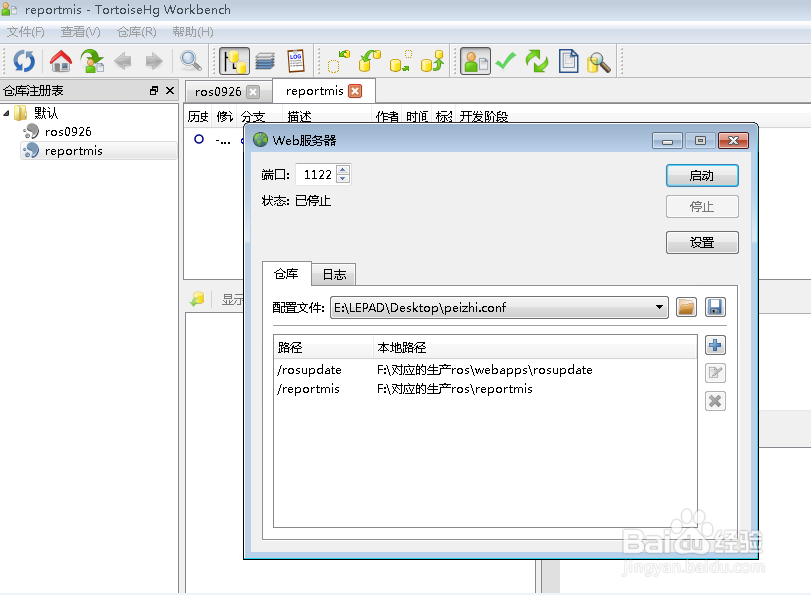Click the 启动 button
This screenshot has height=595, width=811.
tap(702, 176)
